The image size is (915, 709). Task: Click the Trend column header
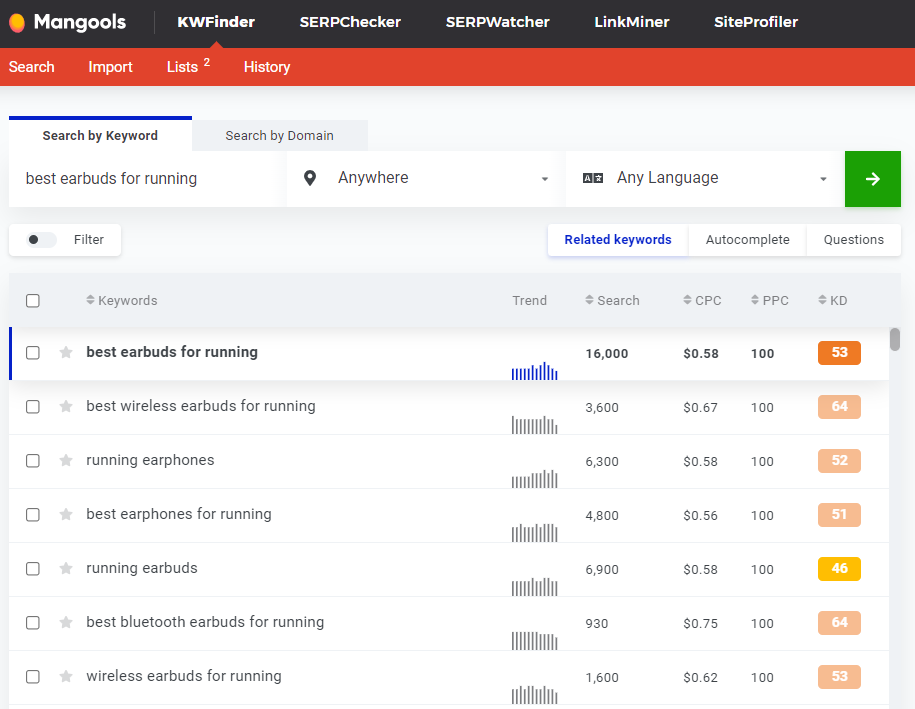(529, 301)
